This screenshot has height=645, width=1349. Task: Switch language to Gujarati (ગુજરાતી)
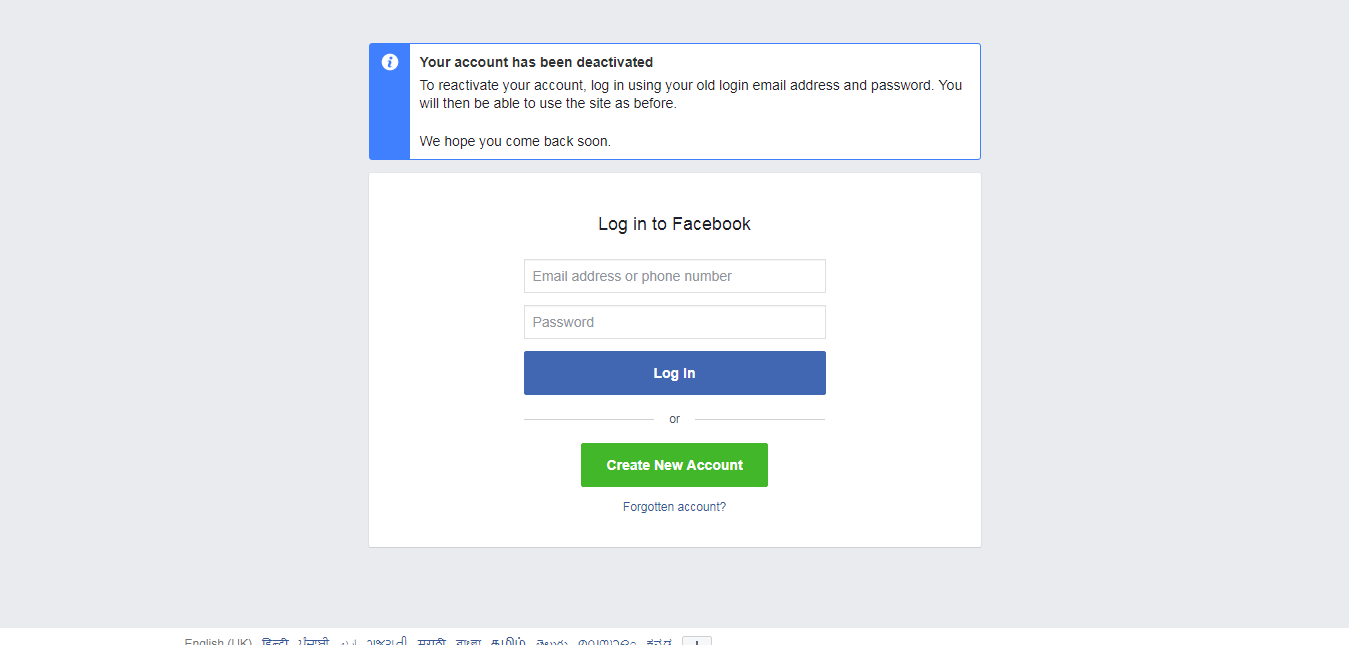(x=387, y=641)
